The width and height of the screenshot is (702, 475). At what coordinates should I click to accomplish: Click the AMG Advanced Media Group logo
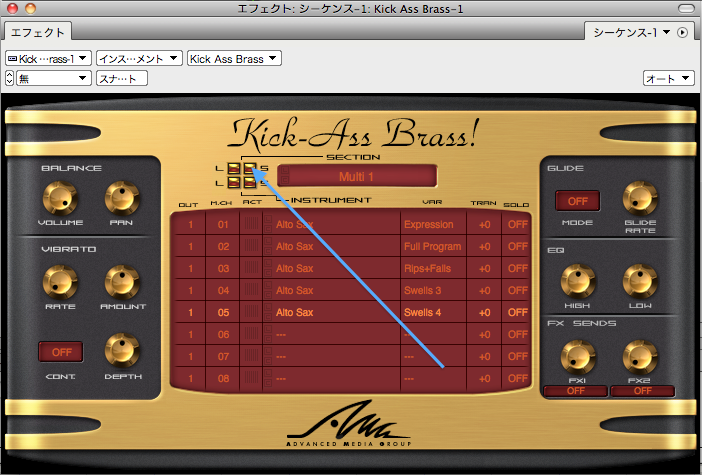348,423
